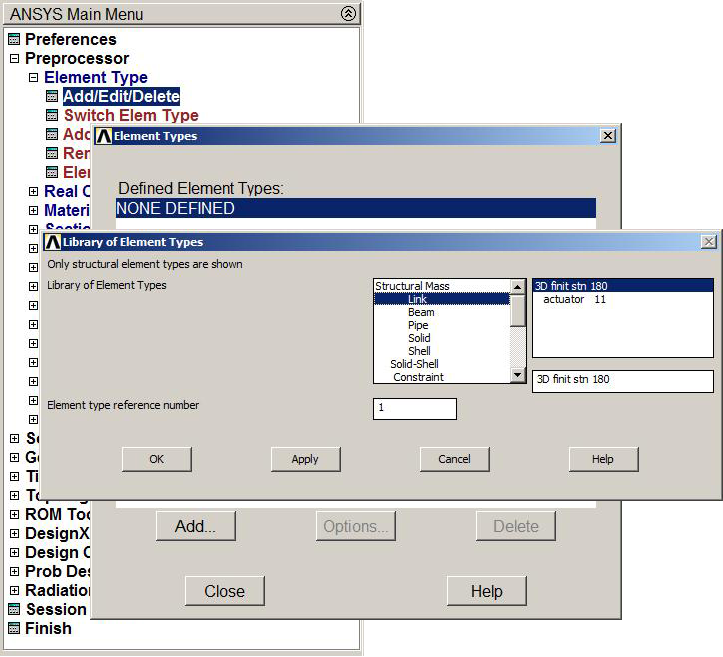This screenshot has width=723, height=657.
Task: Collapse the ANSYS Main Menu panel chevron
Action: 347,14
